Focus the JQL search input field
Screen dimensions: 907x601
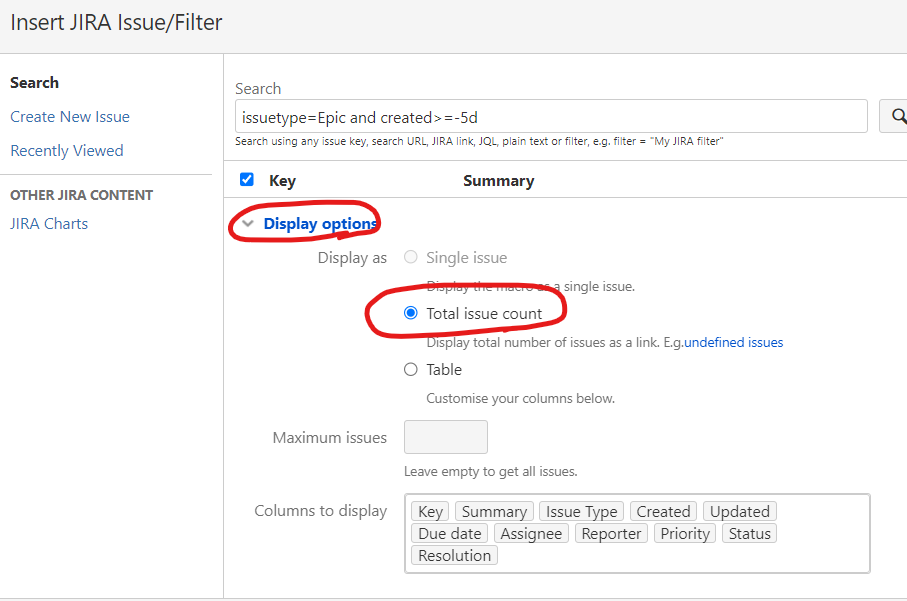coord(551,116)
